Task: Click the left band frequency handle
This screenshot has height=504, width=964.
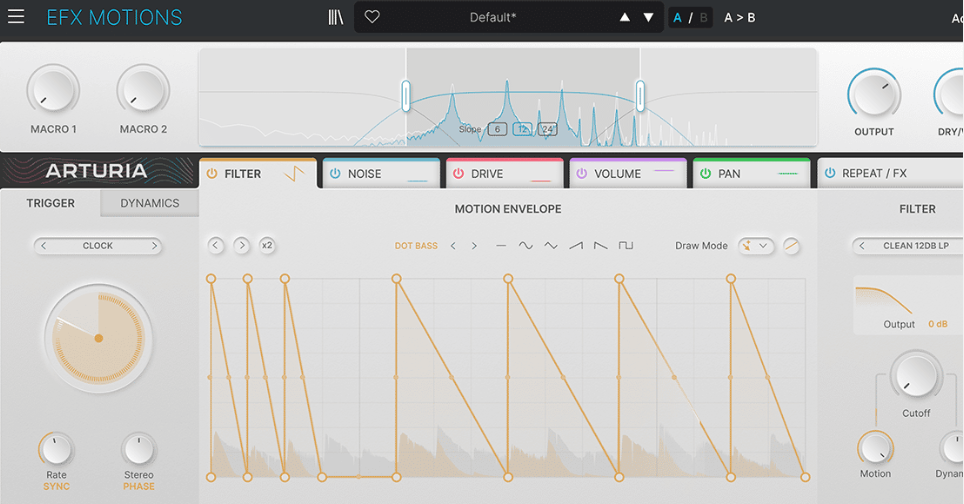Action: (406, 96)
